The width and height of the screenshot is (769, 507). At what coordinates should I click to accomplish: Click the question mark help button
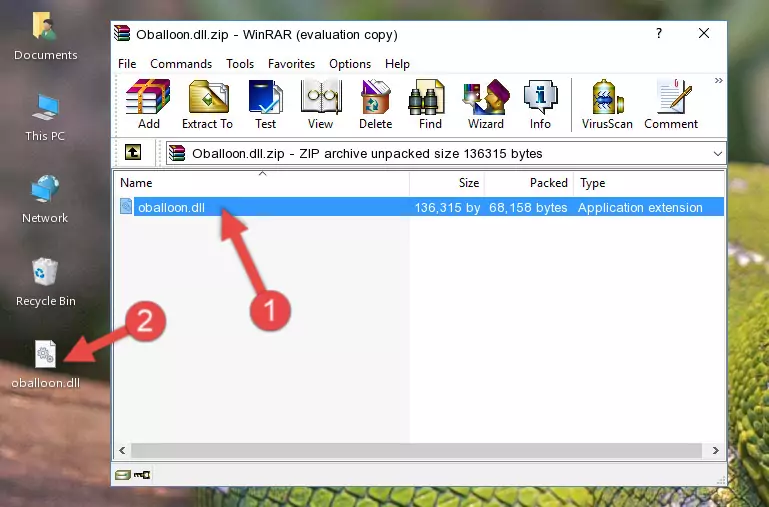click(x=659, y=33)
